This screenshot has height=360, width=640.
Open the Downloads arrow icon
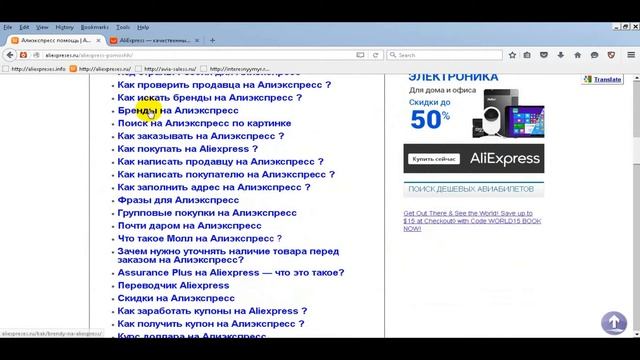(561, 55)
